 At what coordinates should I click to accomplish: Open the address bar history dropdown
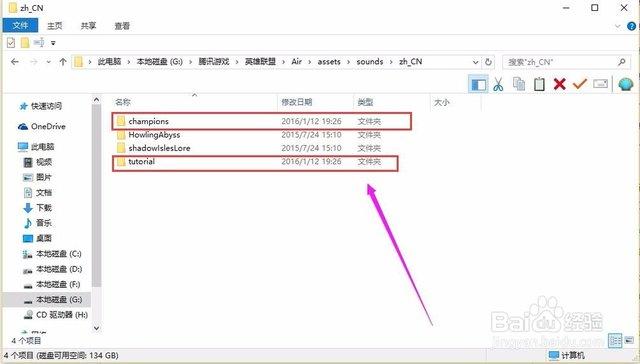[475, 62]
